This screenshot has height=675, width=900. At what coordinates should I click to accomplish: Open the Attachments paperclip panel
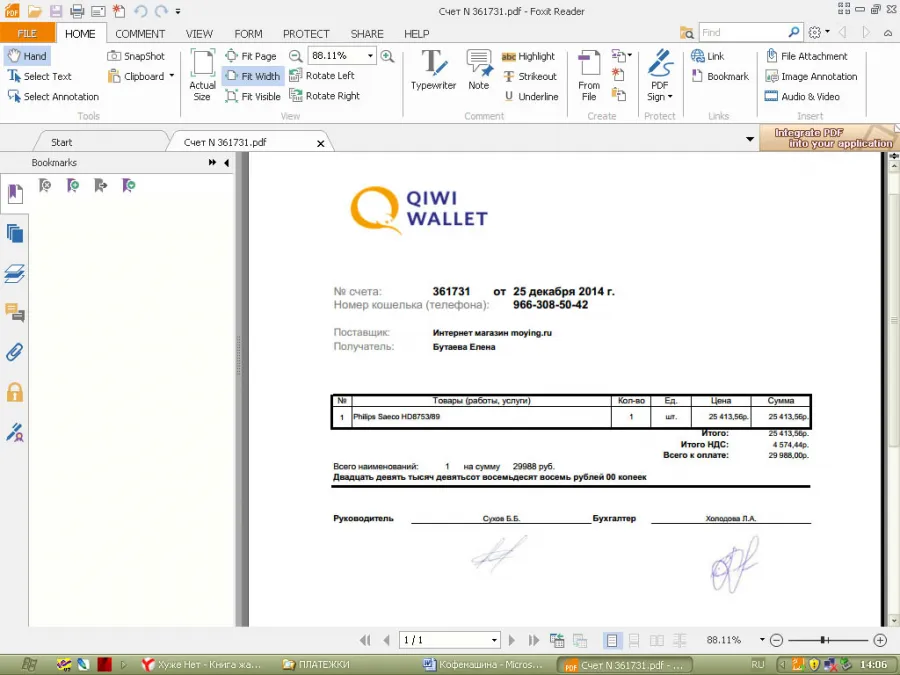click(14, 352)
